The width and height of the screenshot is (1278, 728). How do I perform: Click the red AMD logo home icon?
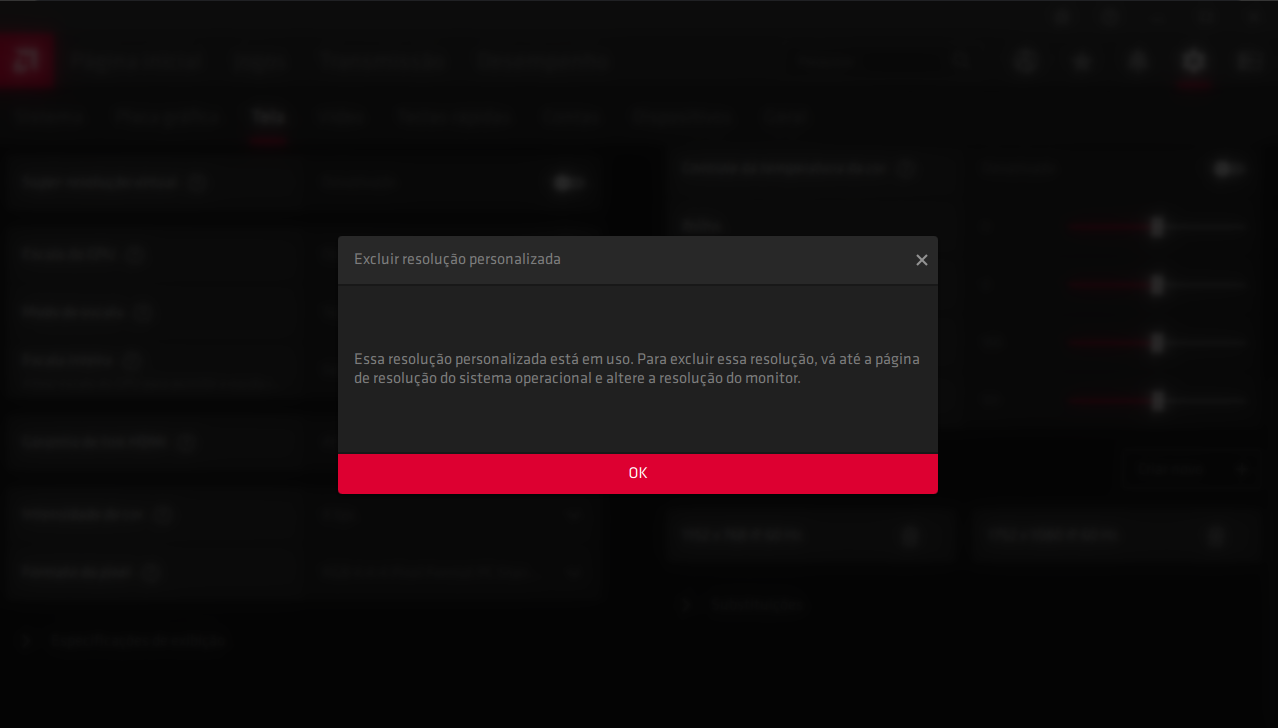[27, 61]
